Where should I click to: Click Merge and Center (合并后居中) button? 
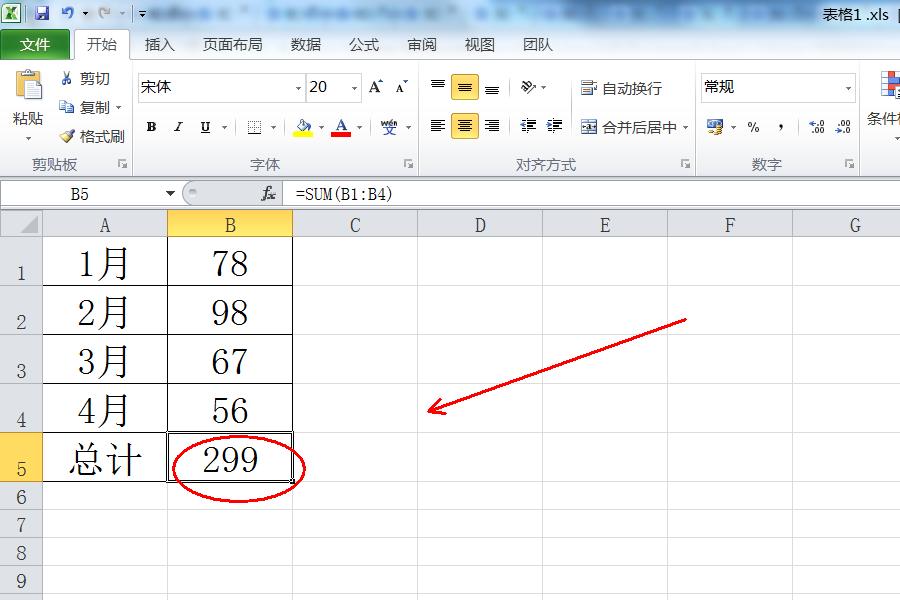[628, 127]
